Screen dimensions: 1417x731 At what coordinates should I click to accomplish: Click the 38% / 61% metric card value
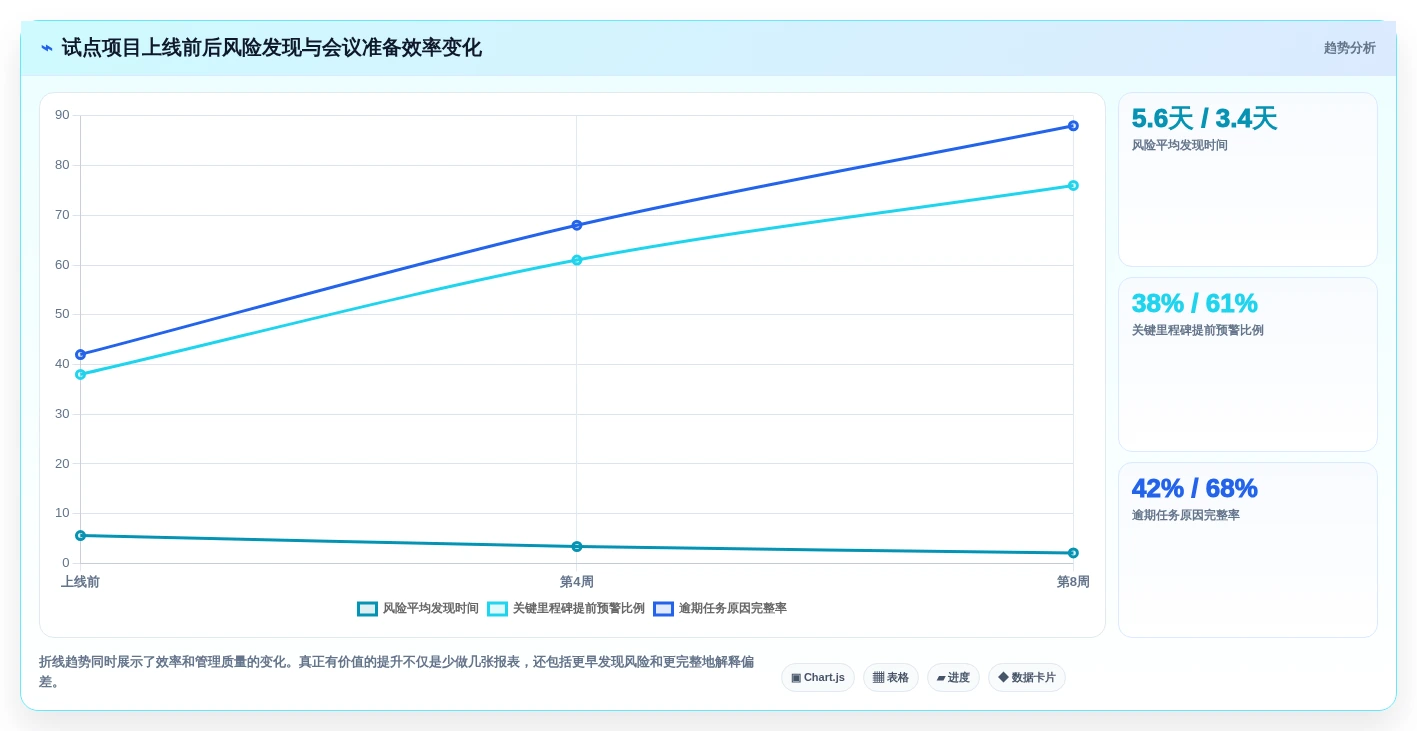coord(1194,303)
